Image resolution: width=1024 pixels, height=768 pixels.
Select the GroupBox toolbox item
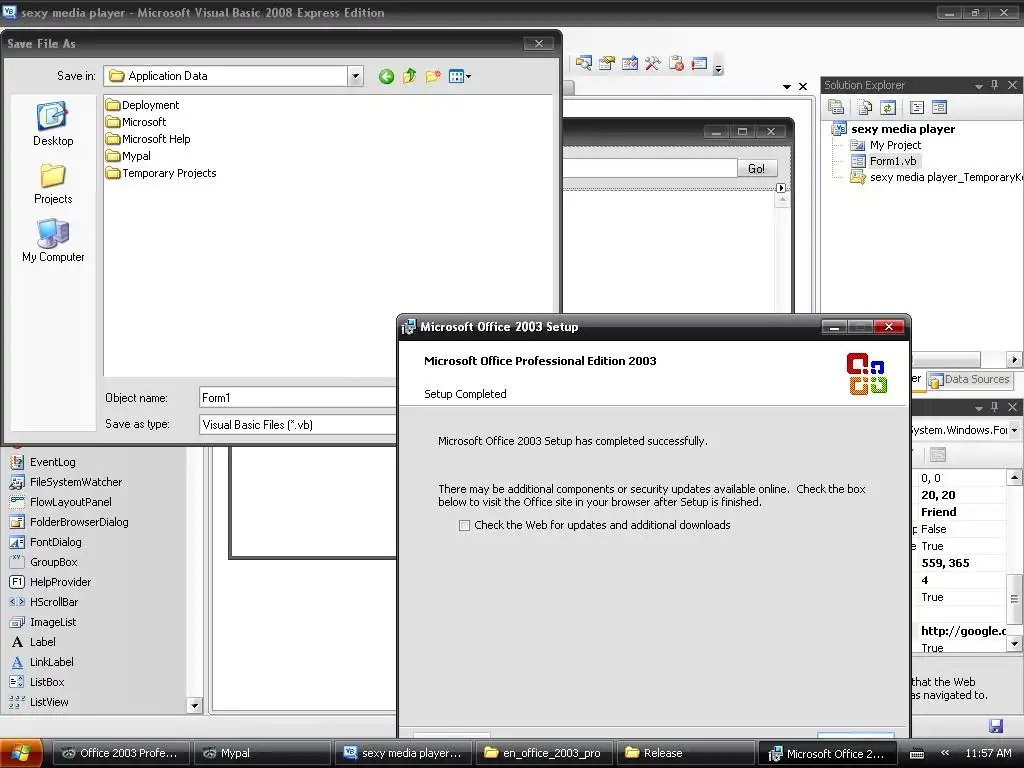(x=43, y=562)
